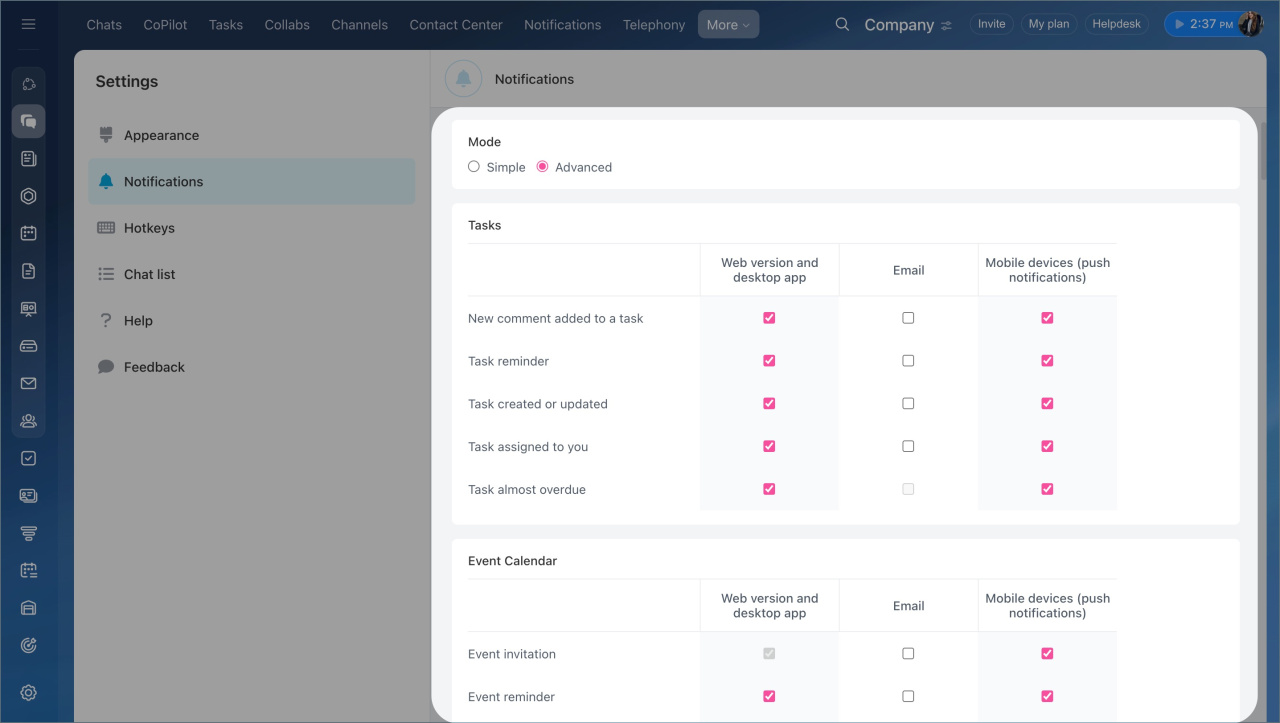Open the tasks checkmark icon in the sidebar
The height and width of the screenshot is (723, 1280).
28,458
